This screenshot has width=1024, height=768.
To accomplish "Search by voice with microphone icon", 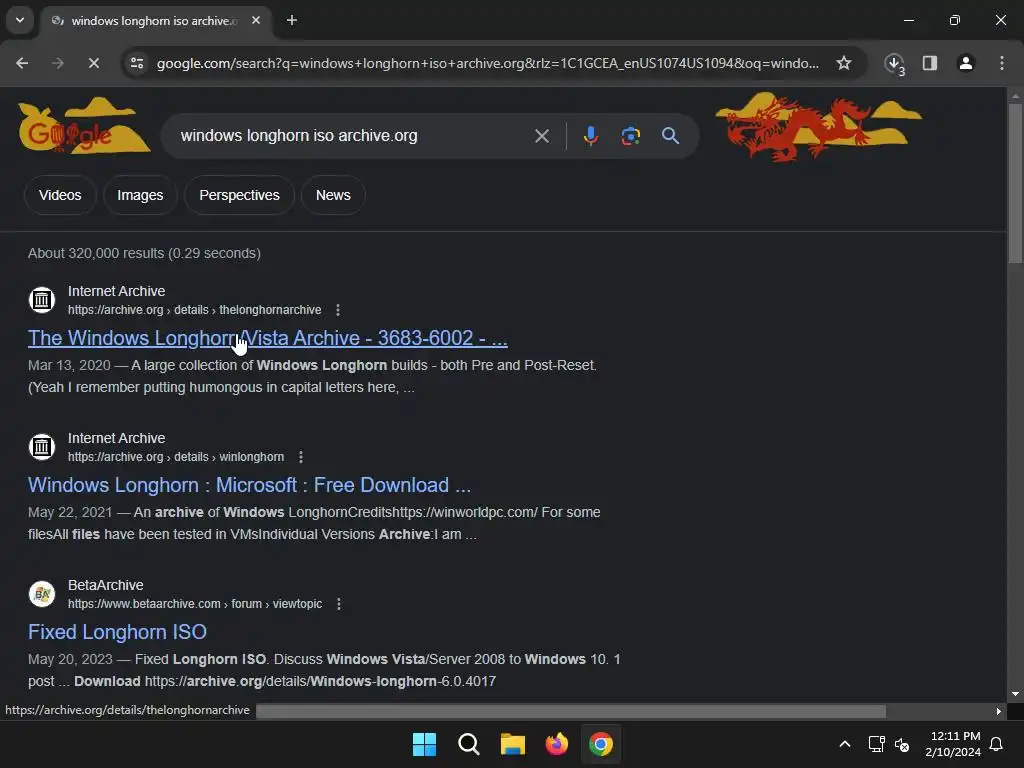I will 590,136.
